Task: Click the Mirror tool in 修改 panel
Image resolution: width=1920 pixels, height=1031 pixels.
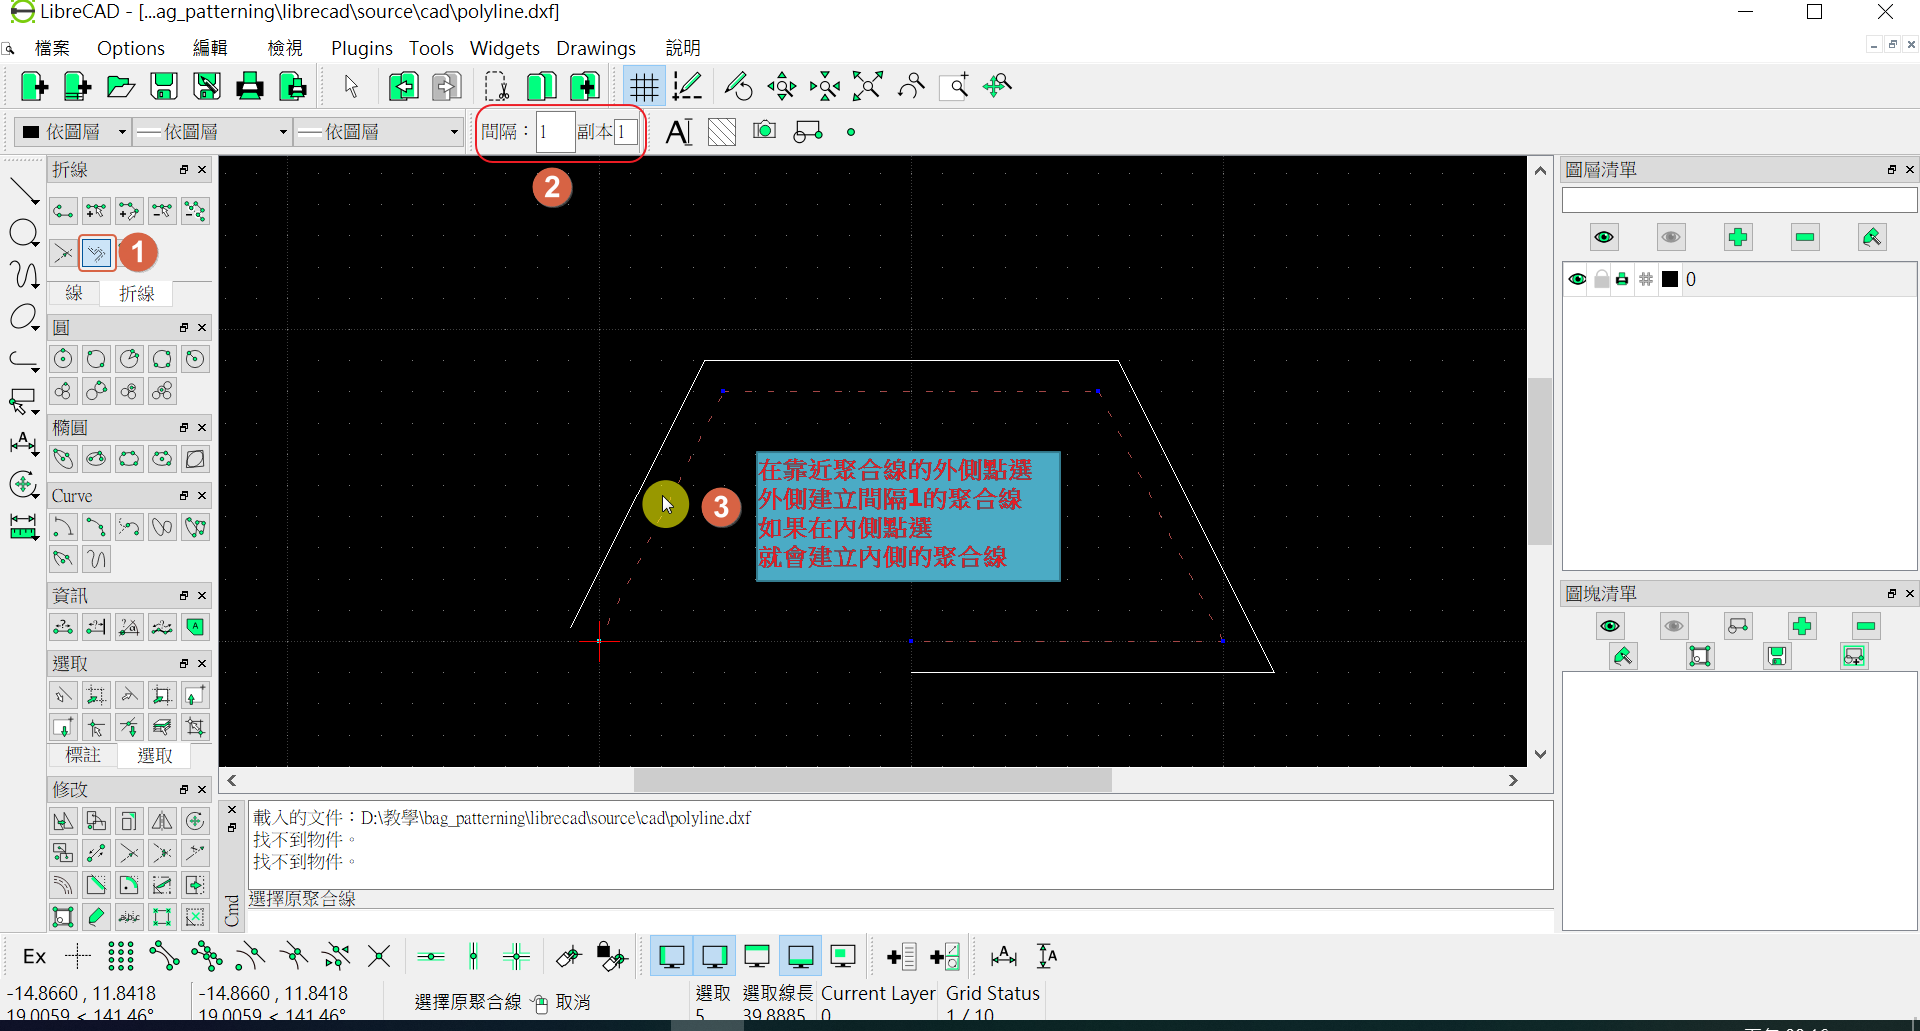Action: (x=162, y=821)
